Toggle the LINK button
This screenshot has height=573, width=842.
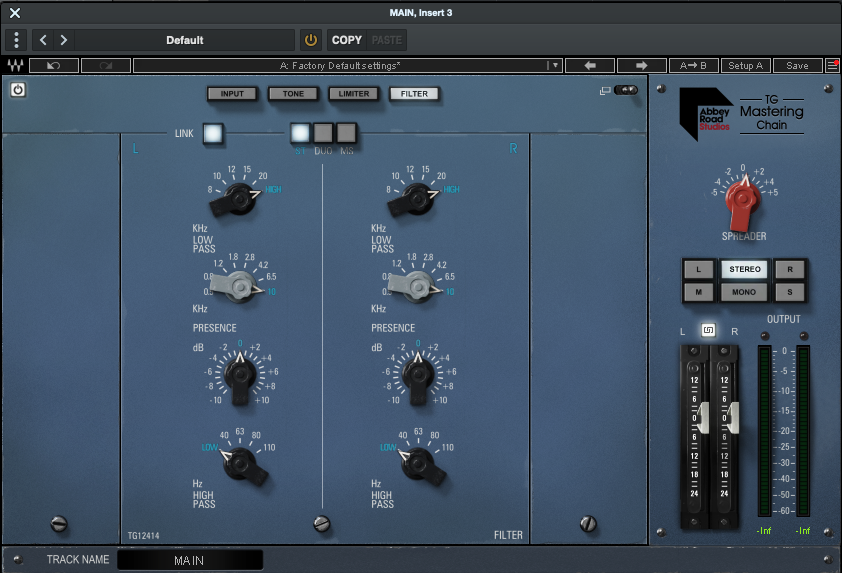click(213, 133)
